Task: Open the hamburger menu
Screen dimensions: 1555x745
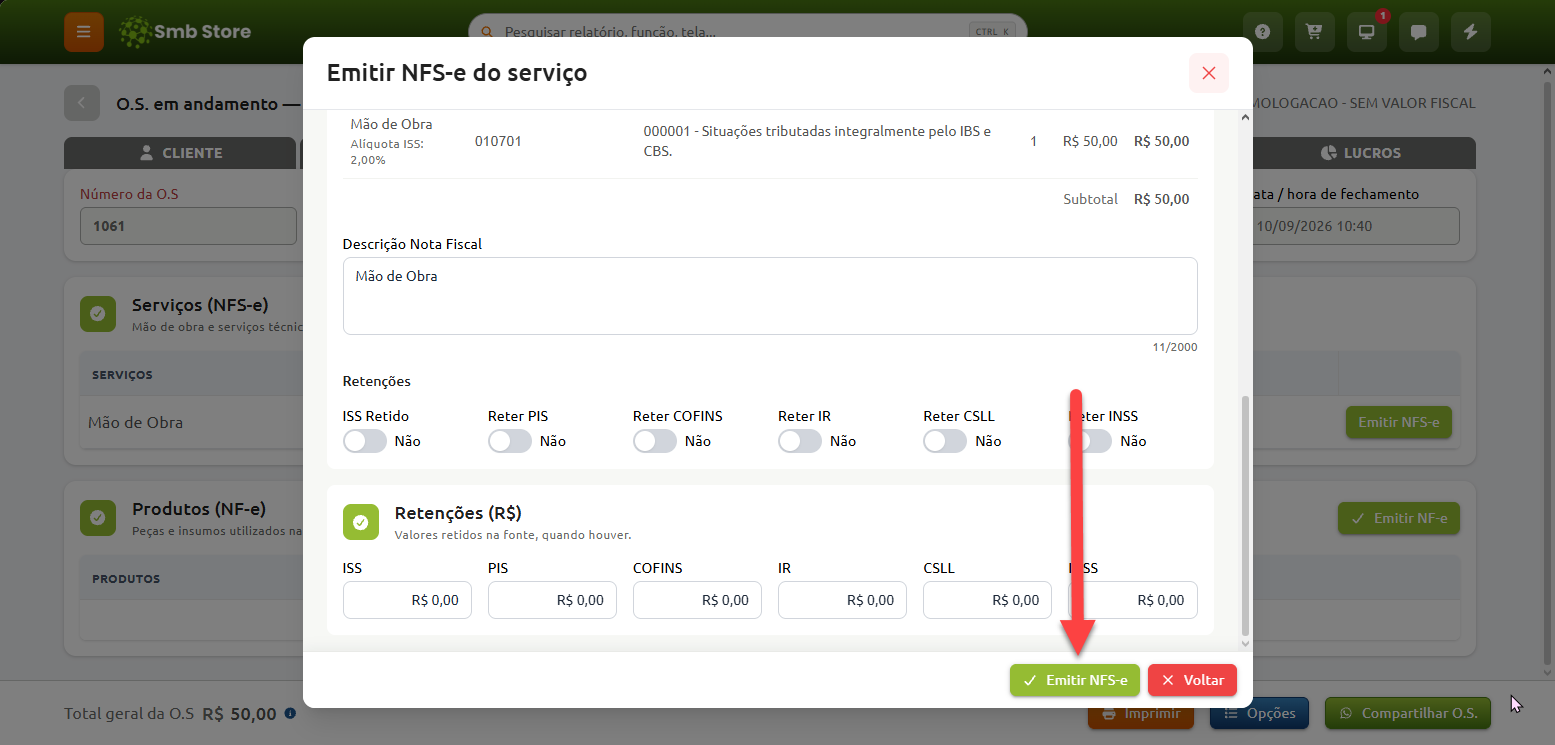Action: tap(84, 32)
